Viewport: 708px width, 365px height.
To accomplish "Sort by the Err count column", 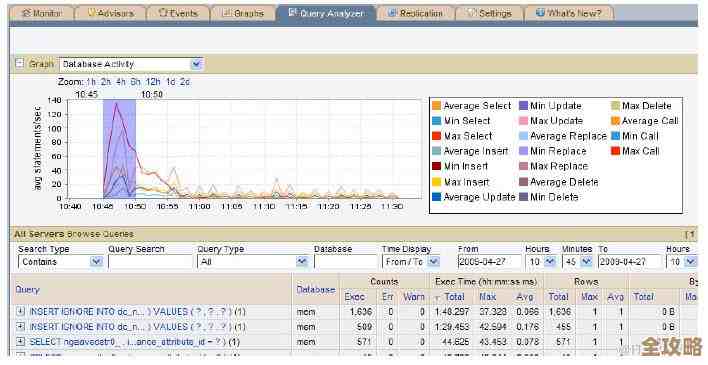I will pyautogui.click(x=388, y=297).
